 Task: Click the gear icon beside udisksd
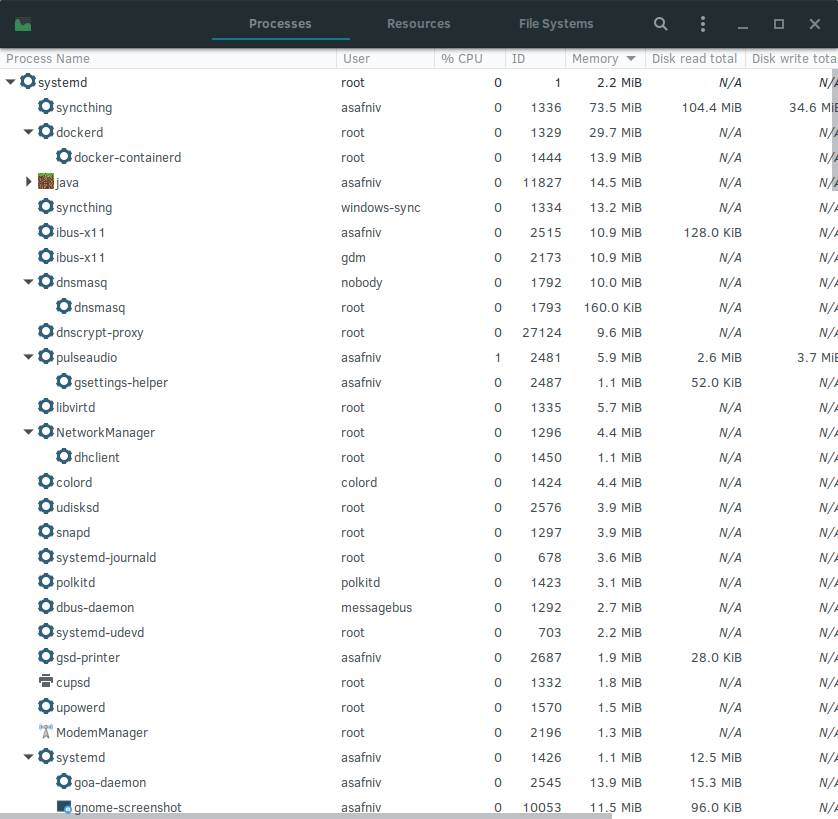[x=46, y=506]
